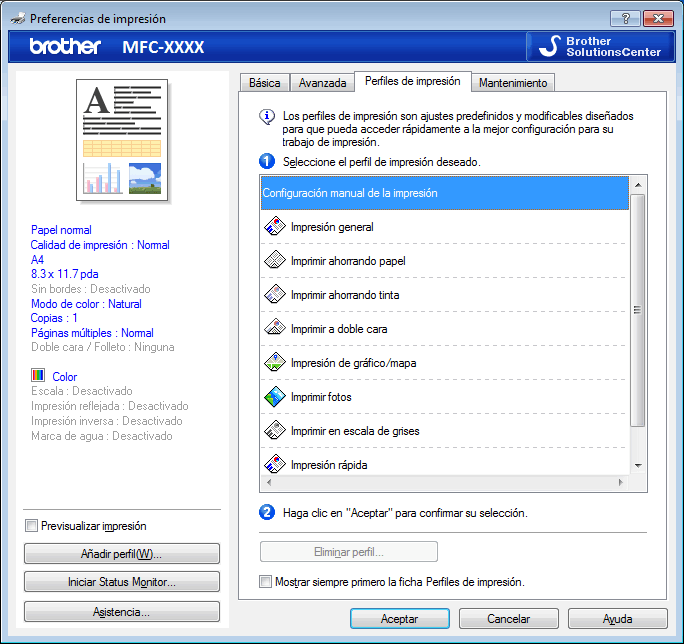
Task: Click 'Marca de agua : Desactivado' text
Action: [x=102, y=436]
